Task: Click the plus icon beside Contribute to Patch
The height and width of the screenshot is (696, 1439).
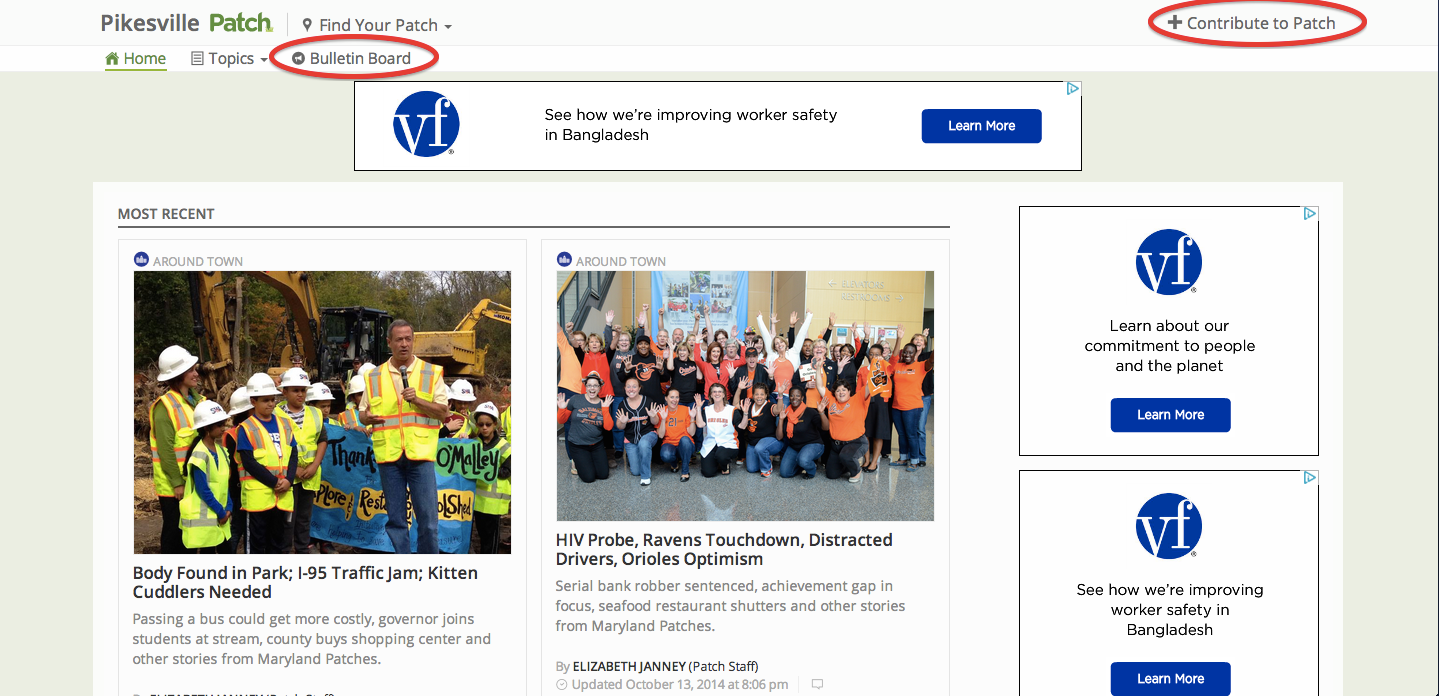Action: [1174, 23]
